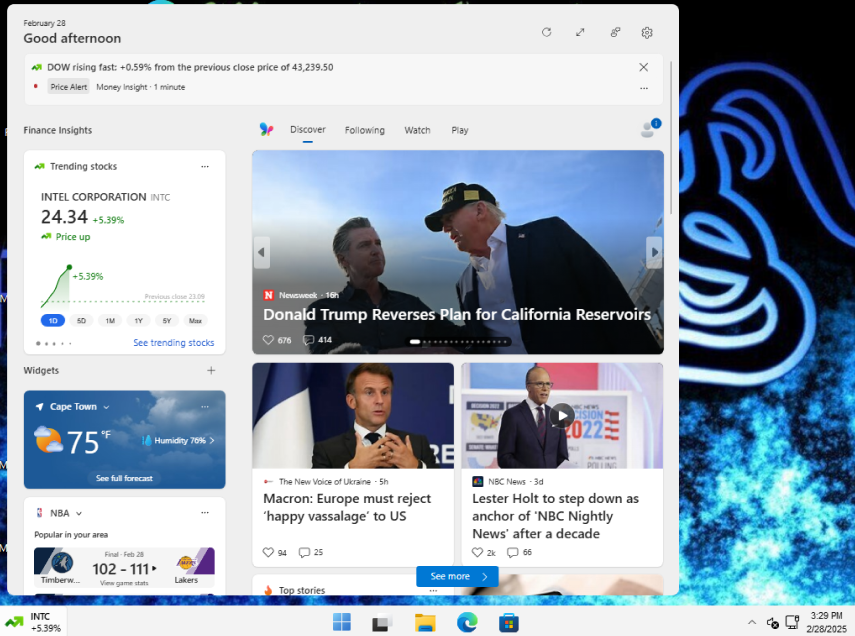Dismiss the DOW price alert
855x636 pixels.
tap(643, 67)
